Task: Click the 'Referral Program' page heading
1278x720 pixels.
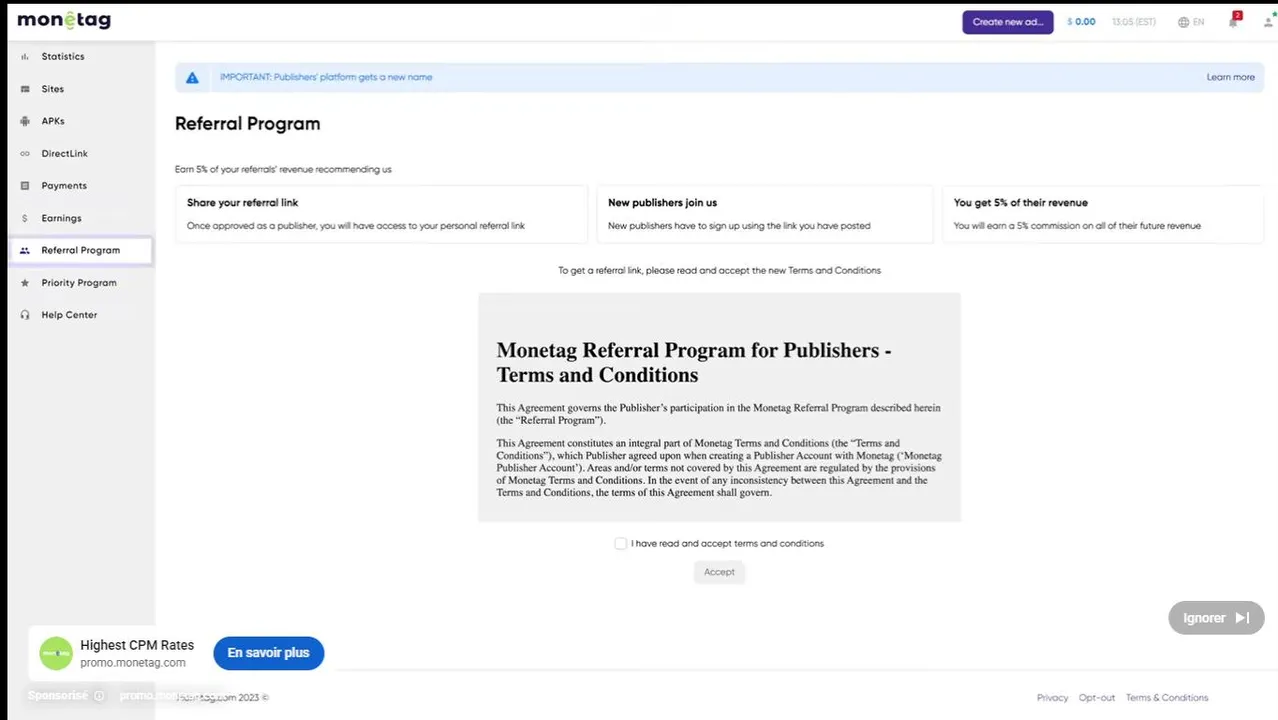Action: coord(248,124)
